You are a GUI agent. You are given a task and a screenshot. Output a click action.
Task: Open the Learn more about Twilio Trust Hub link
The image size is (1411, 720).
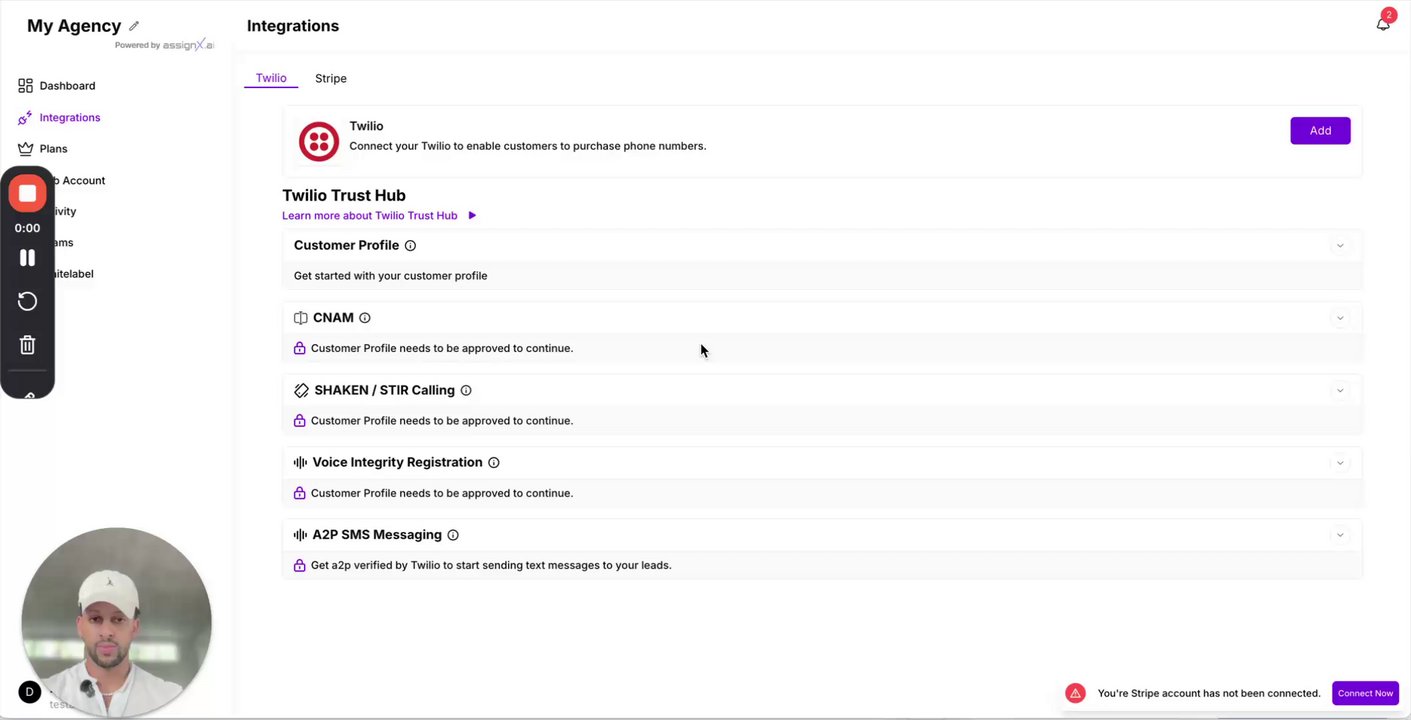[x=370, y=216]
